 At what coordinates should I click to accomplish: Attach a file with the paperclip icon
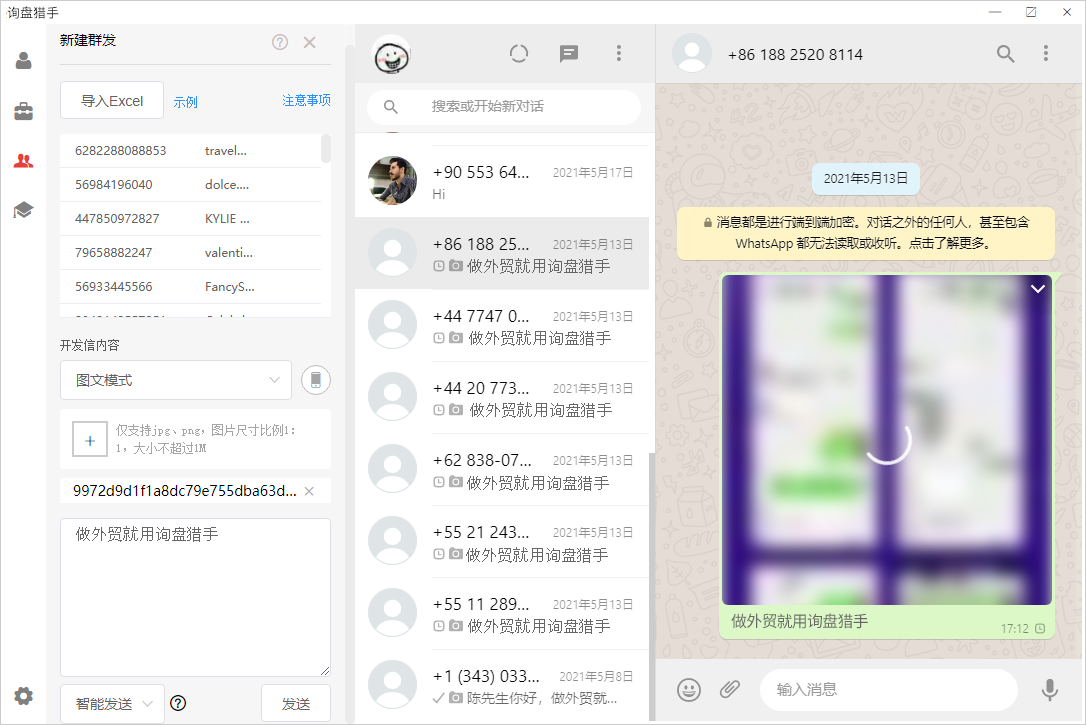[729, 689]
